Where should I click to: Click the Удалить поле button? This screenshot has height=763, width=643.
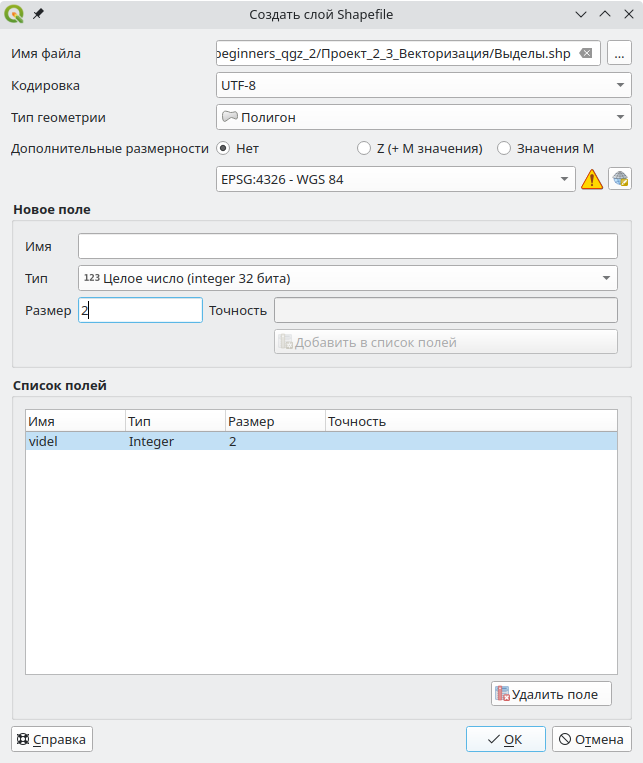[551, 694]
